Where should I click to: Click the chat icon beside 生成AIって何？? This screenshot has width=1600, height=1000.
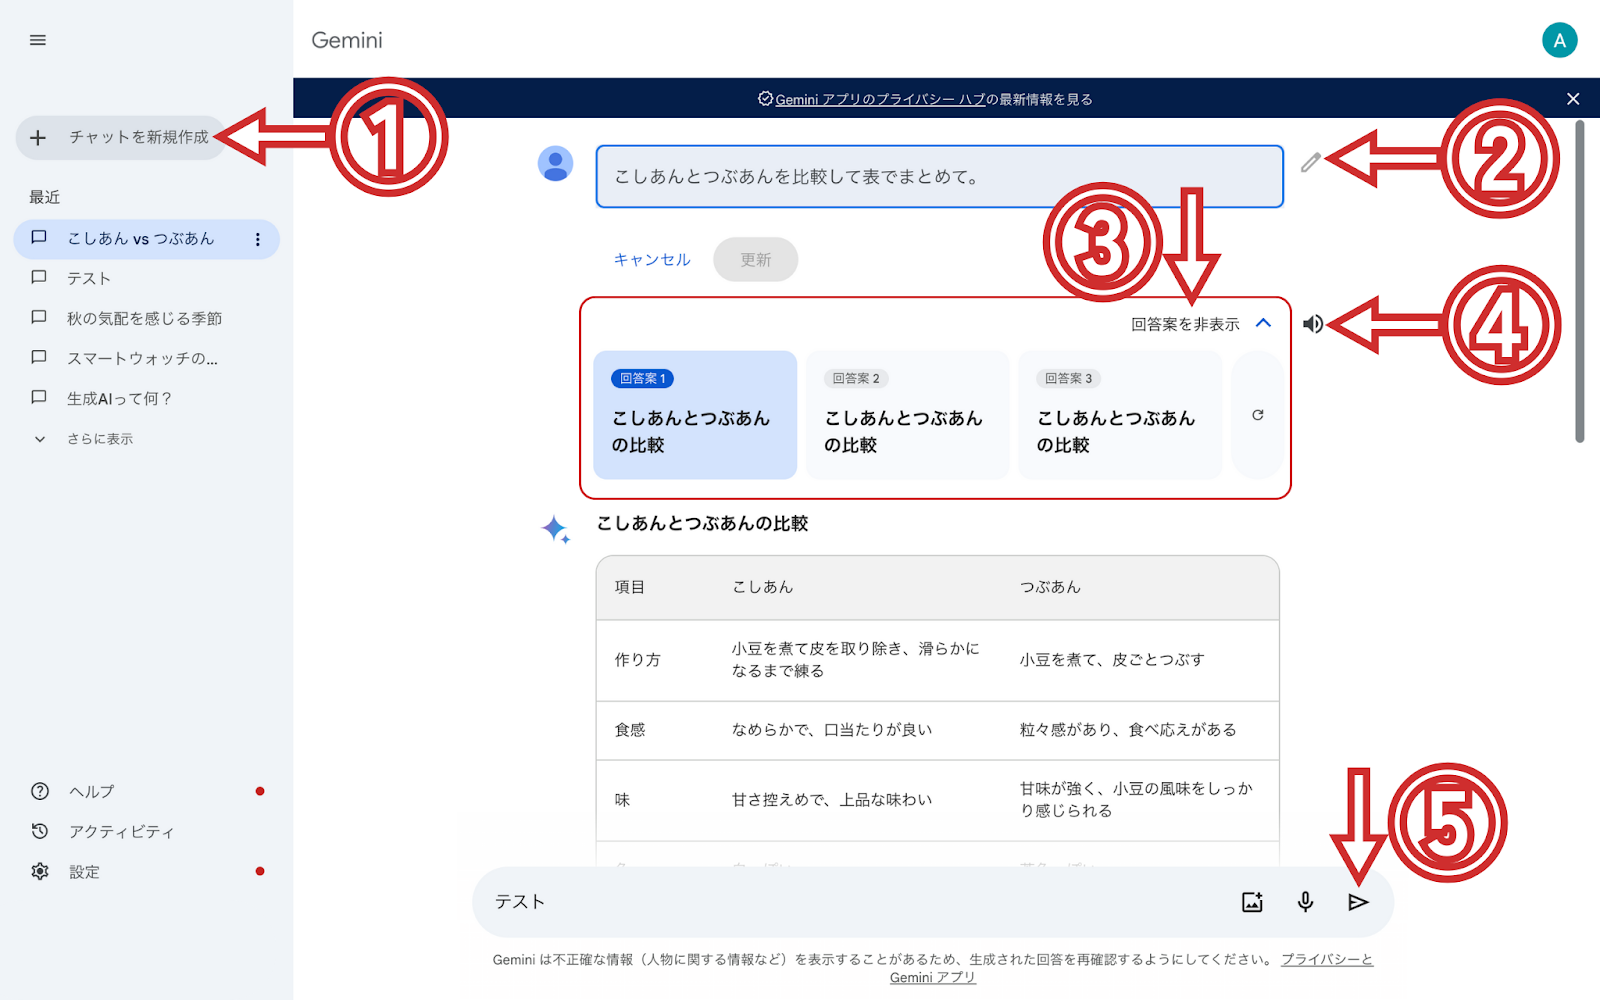click(39, 397)
